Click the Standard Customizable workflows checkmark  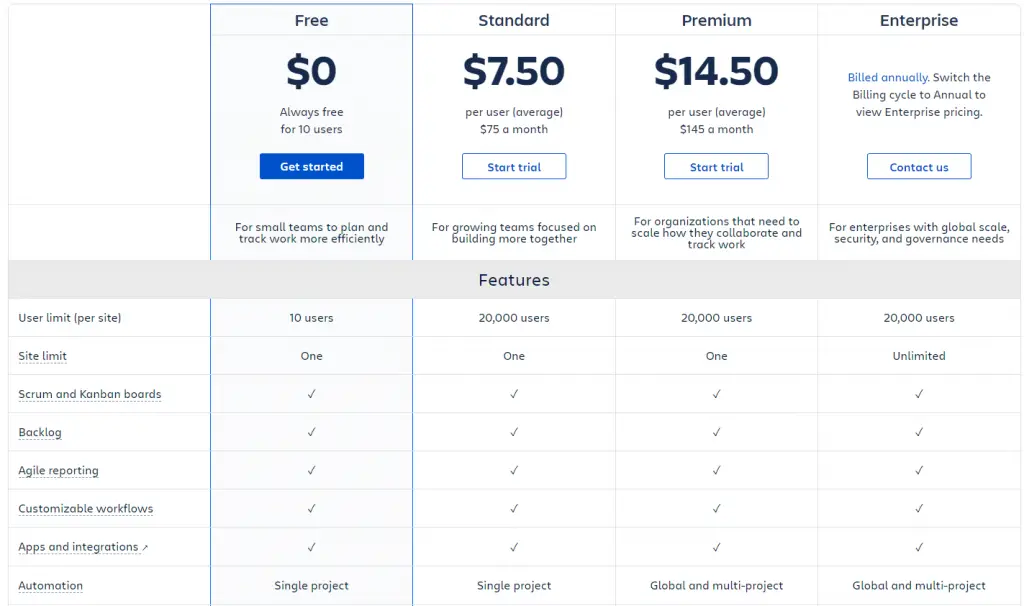pos(514,508)
